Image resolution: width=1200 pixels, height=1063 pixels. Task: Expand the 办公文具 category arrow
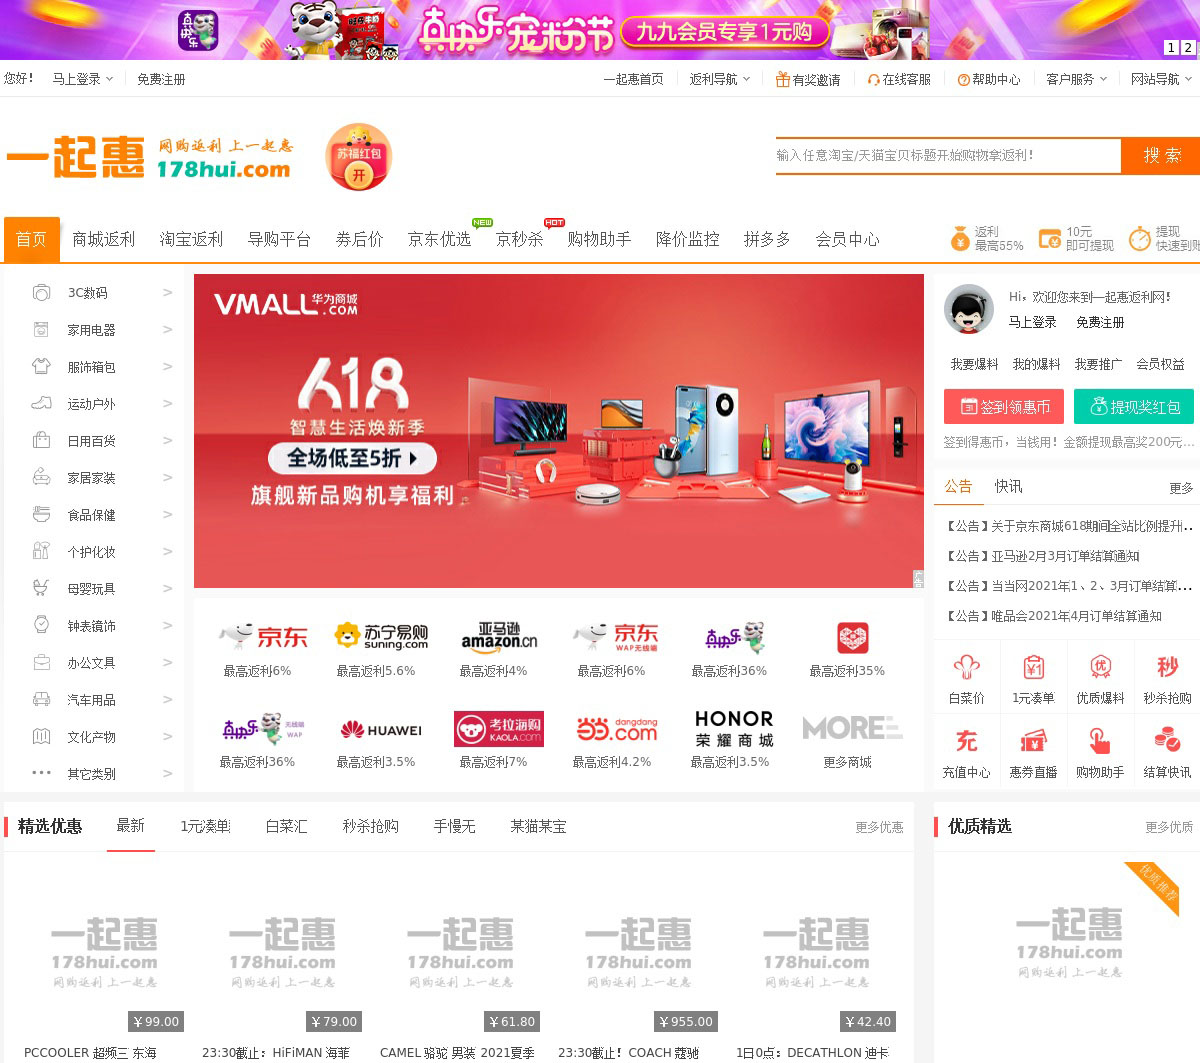point(167,663)
